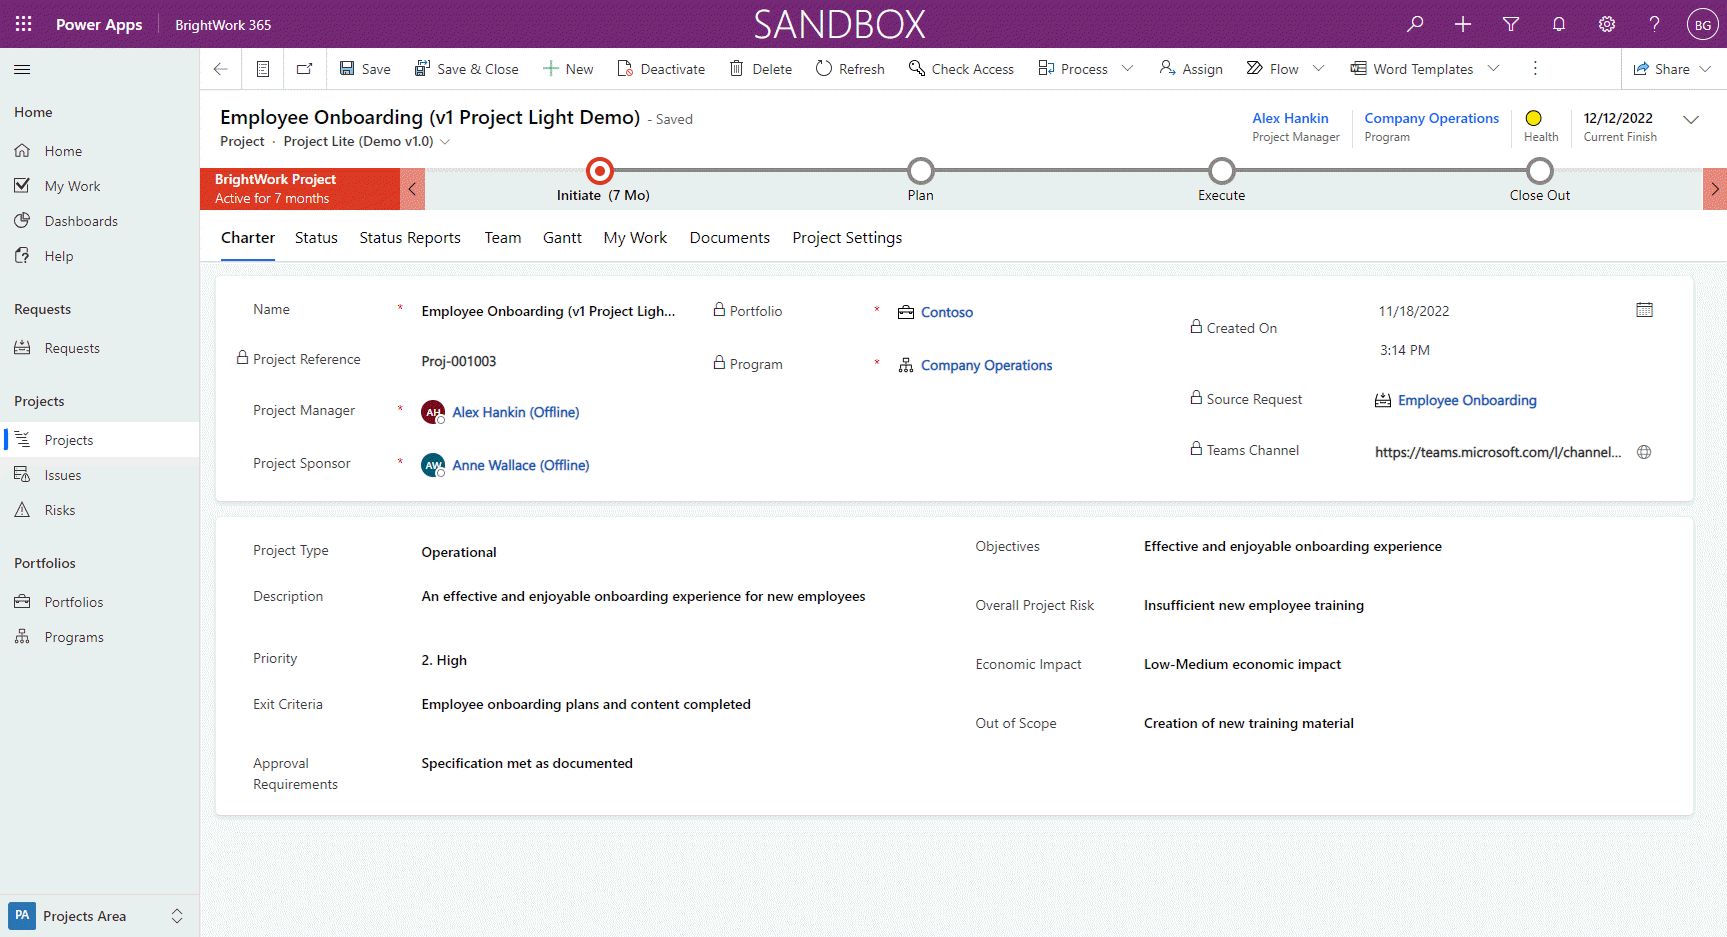
Task: Open the record set navigator icon
Action: tap(262, 68)
